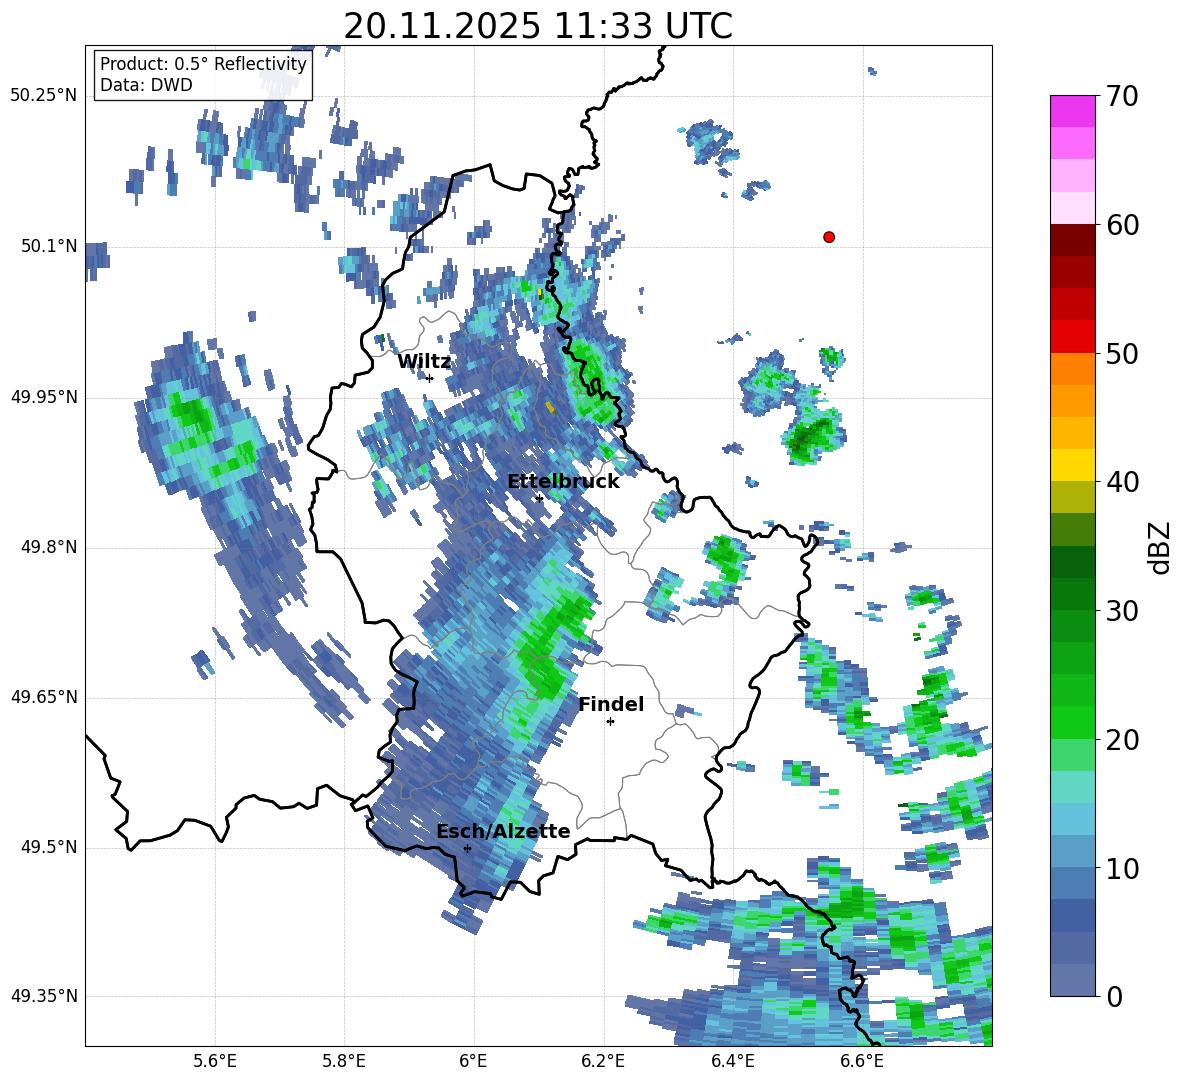The width and height of the screenshot is (1184, 1081).
Task: Click the map title 20.11.2025 11:33 UTC
Action: tap(538, 26)
